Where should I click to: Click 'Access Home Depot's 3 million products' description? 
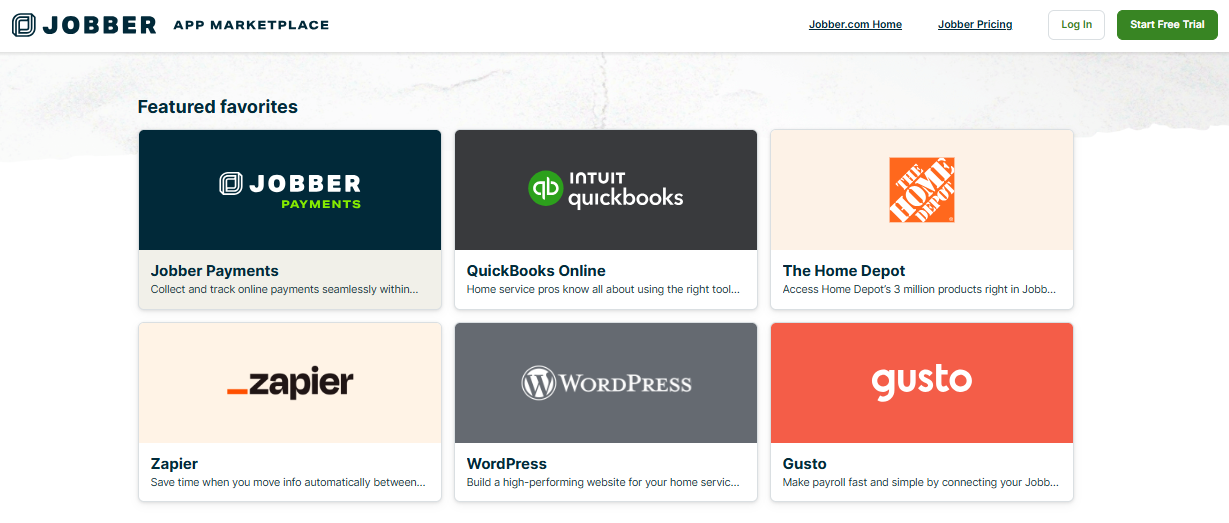pyautogui.click(x=920, y=290)
